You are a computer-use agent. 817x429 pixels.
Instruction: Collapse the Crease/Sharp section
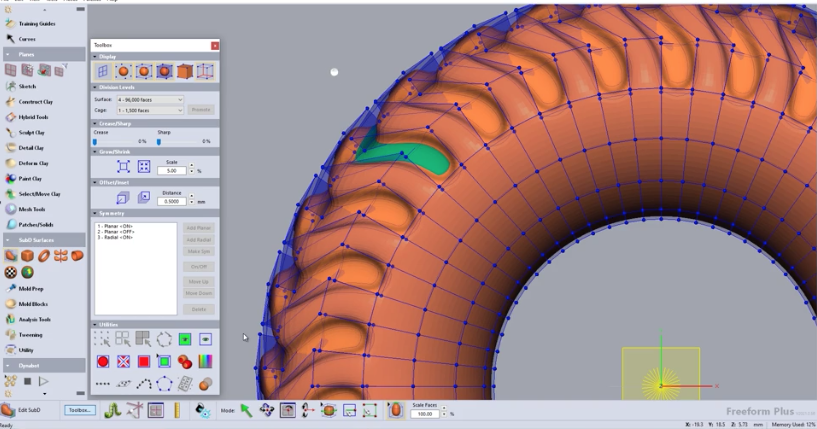(x=95, y=124)
